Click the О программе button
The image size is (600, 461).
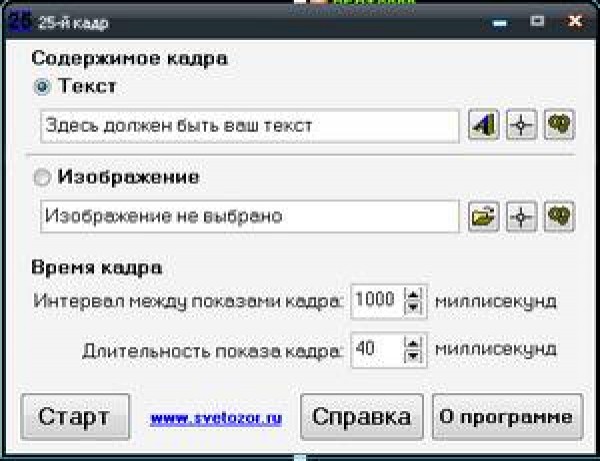tap(507, 416)
